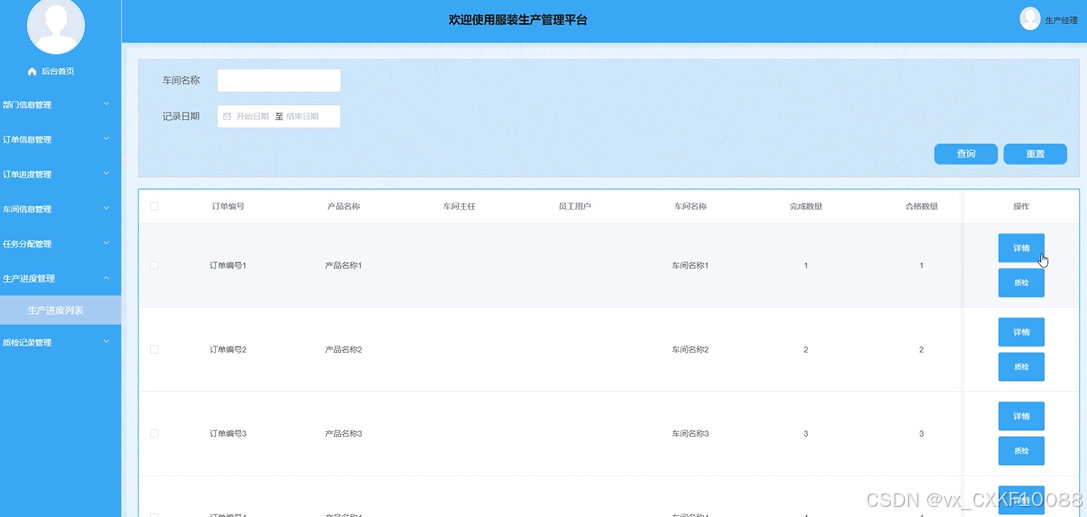The height and width of the screenshot is (517, 1087).
Task: Click the cell 订单编号3
Action: coord(228,433)
